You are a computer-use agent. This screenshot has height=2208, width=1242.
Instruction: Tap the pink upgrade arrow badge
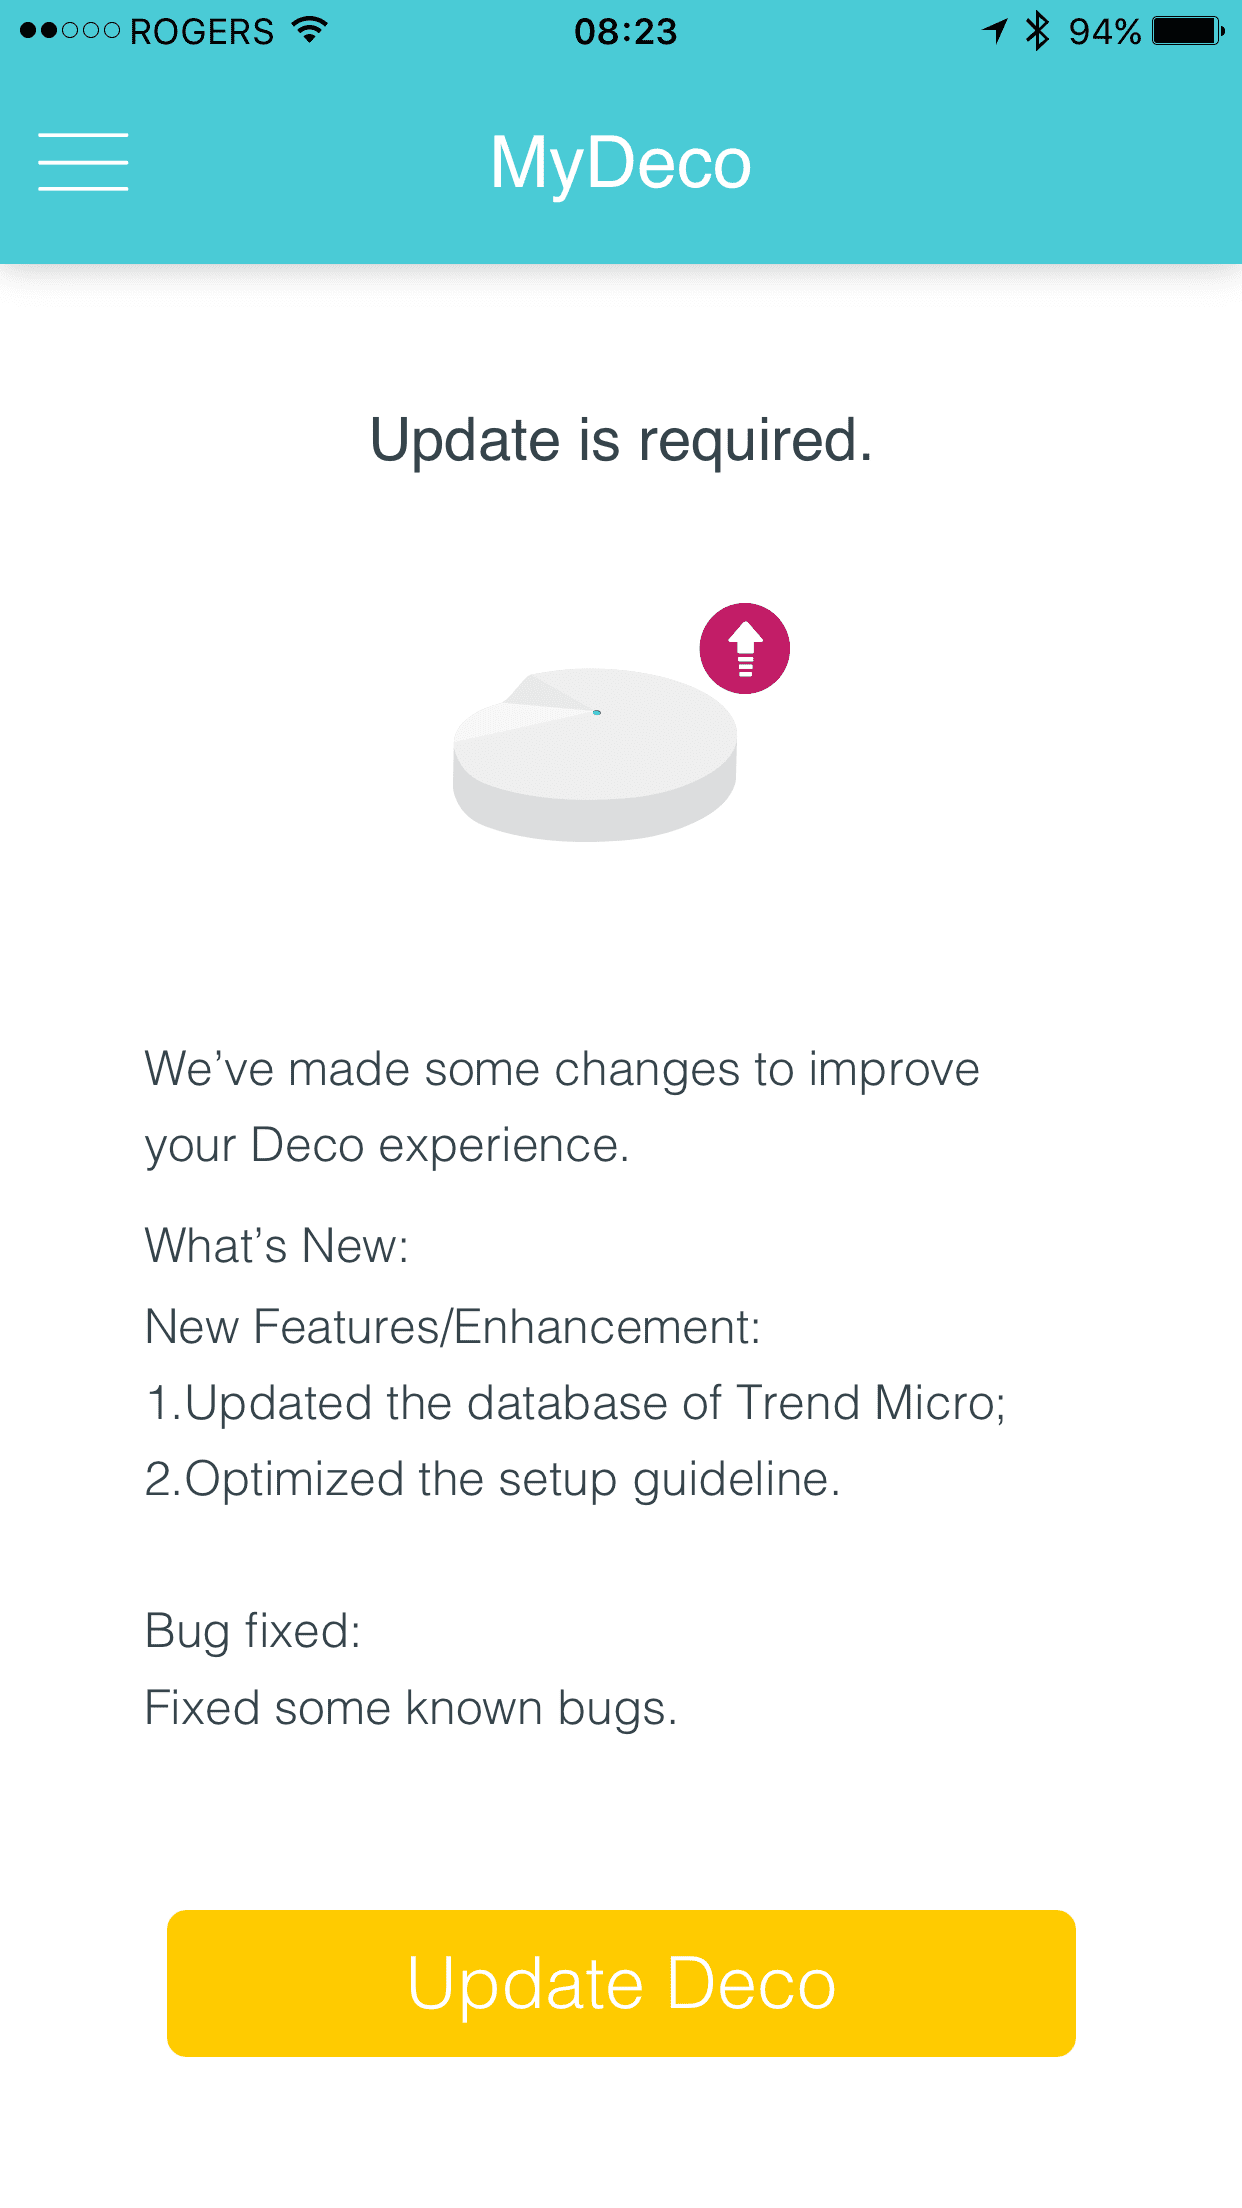744,648
